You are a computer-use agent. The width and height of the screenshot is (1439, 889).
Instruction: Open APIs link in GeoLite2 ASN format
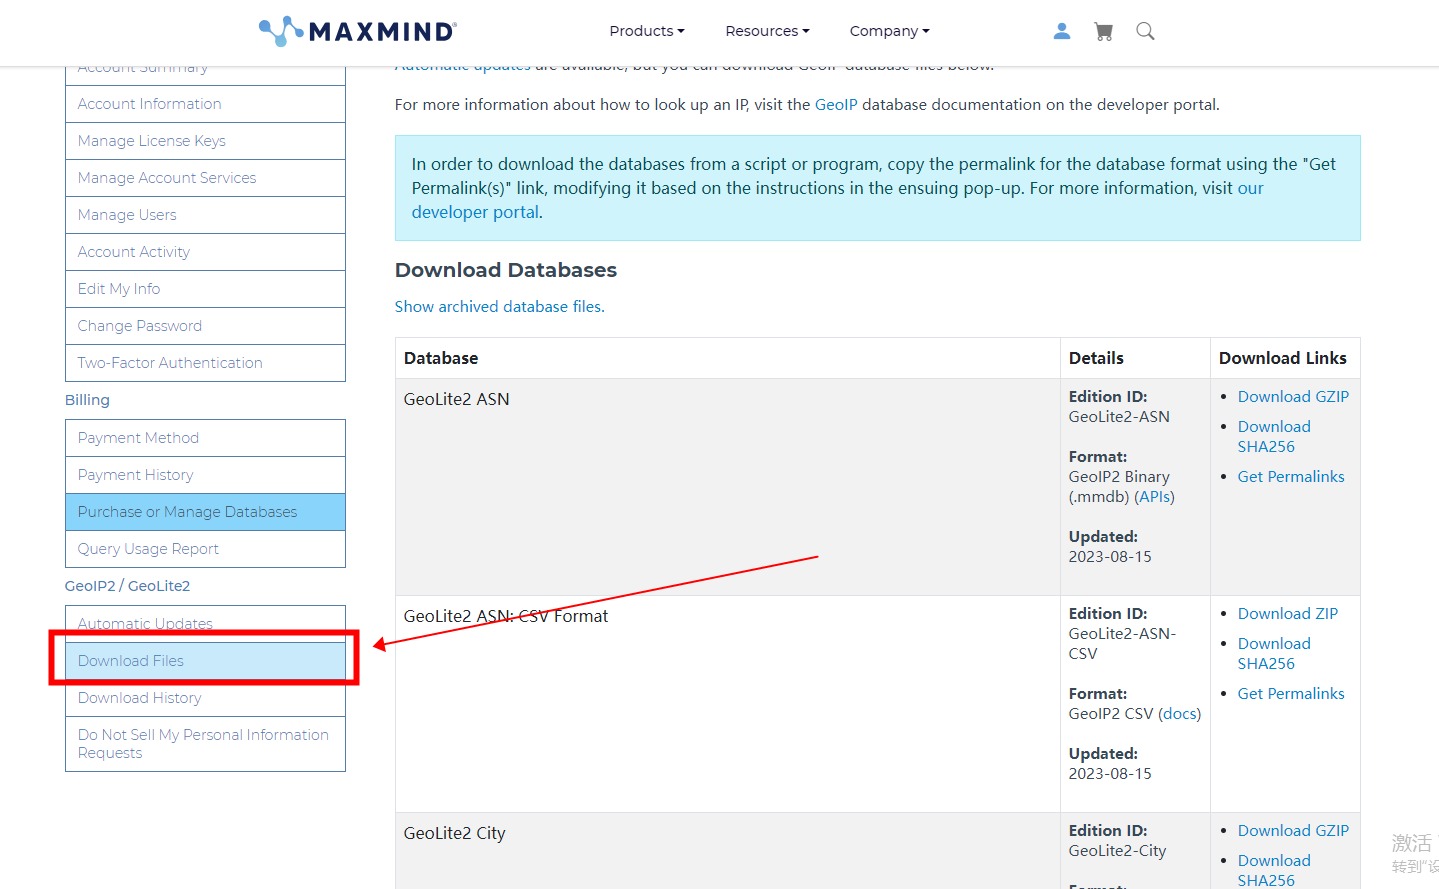[1154, 497]
